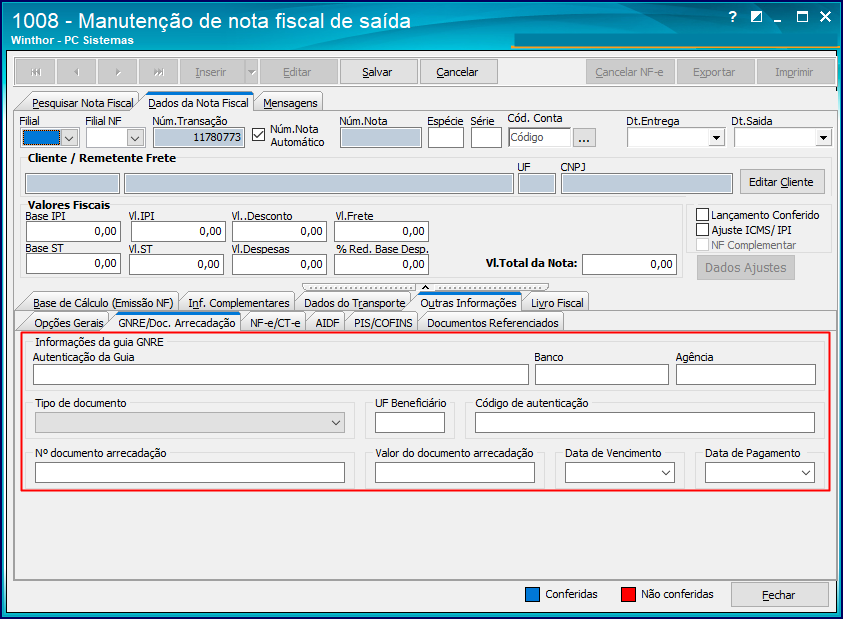Viewport: 843px width, 619px height.
Task: Switch to PIS/COFINS subtab
Action: coord(383,323)
